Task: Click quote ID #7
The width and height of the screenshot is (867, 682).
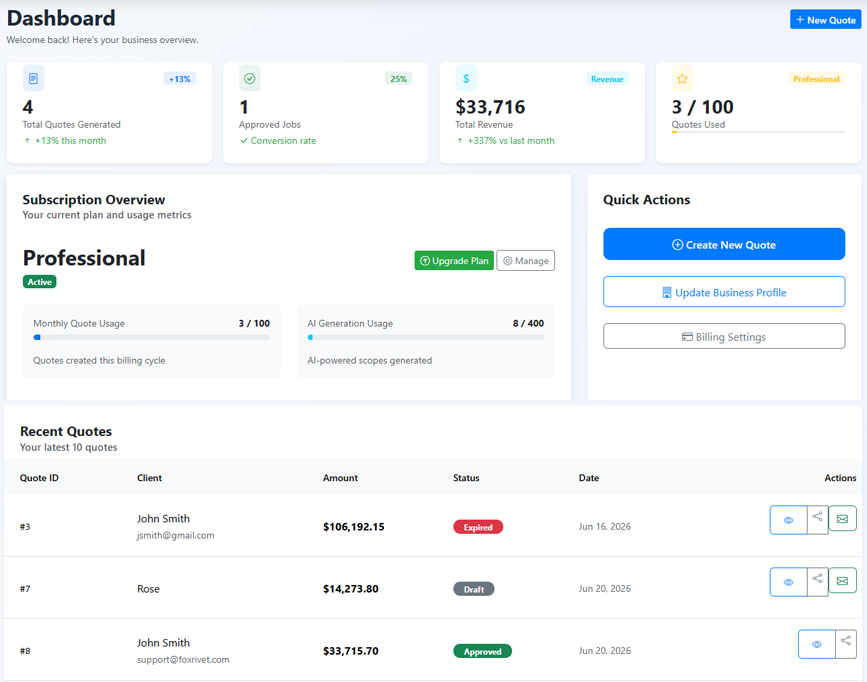Action: pyautogui.click(x=25, y=589)
